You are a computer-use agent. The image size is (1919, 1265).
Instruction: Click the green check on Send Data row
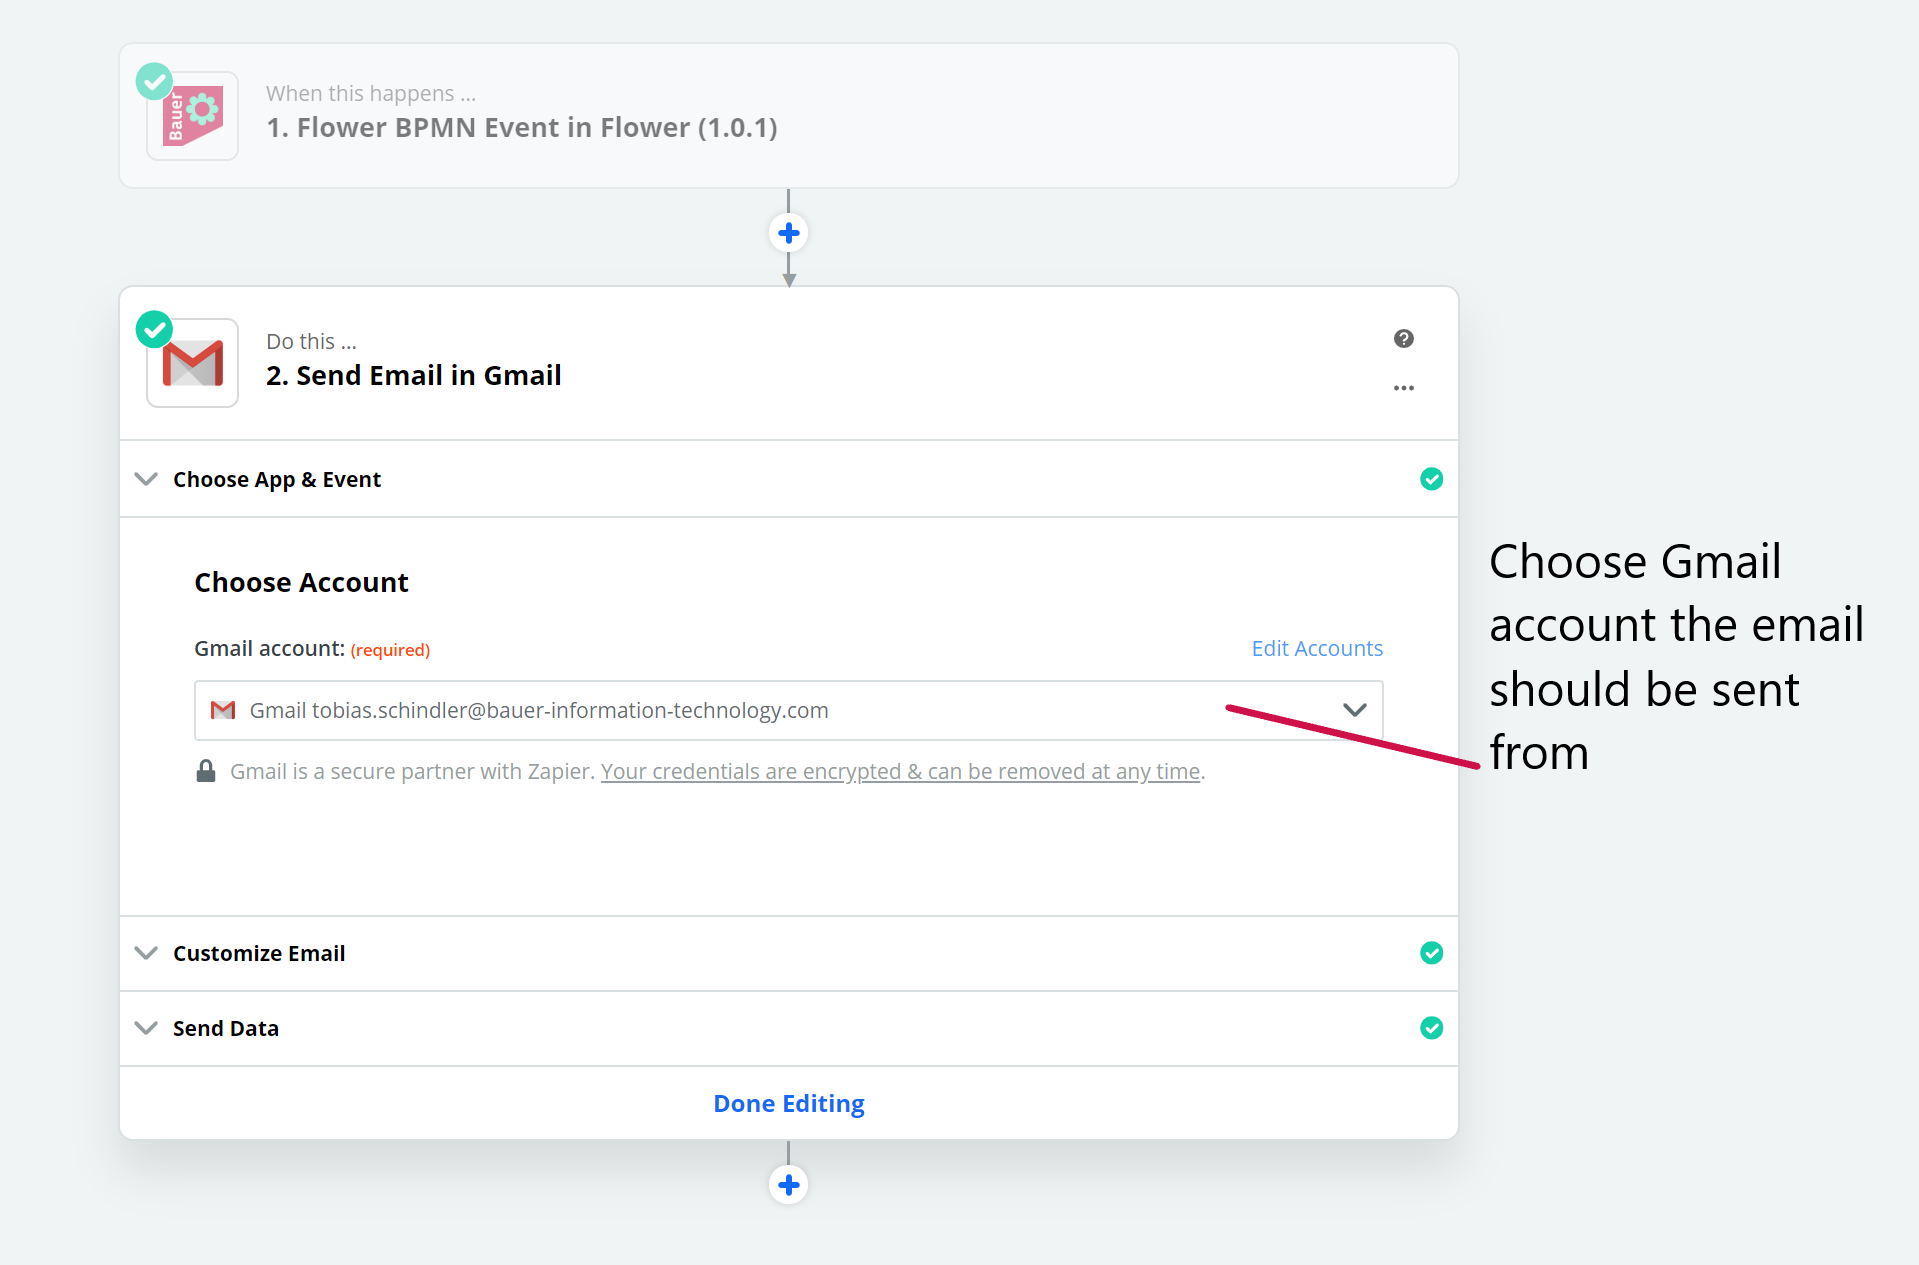tap(1431, 1028)
